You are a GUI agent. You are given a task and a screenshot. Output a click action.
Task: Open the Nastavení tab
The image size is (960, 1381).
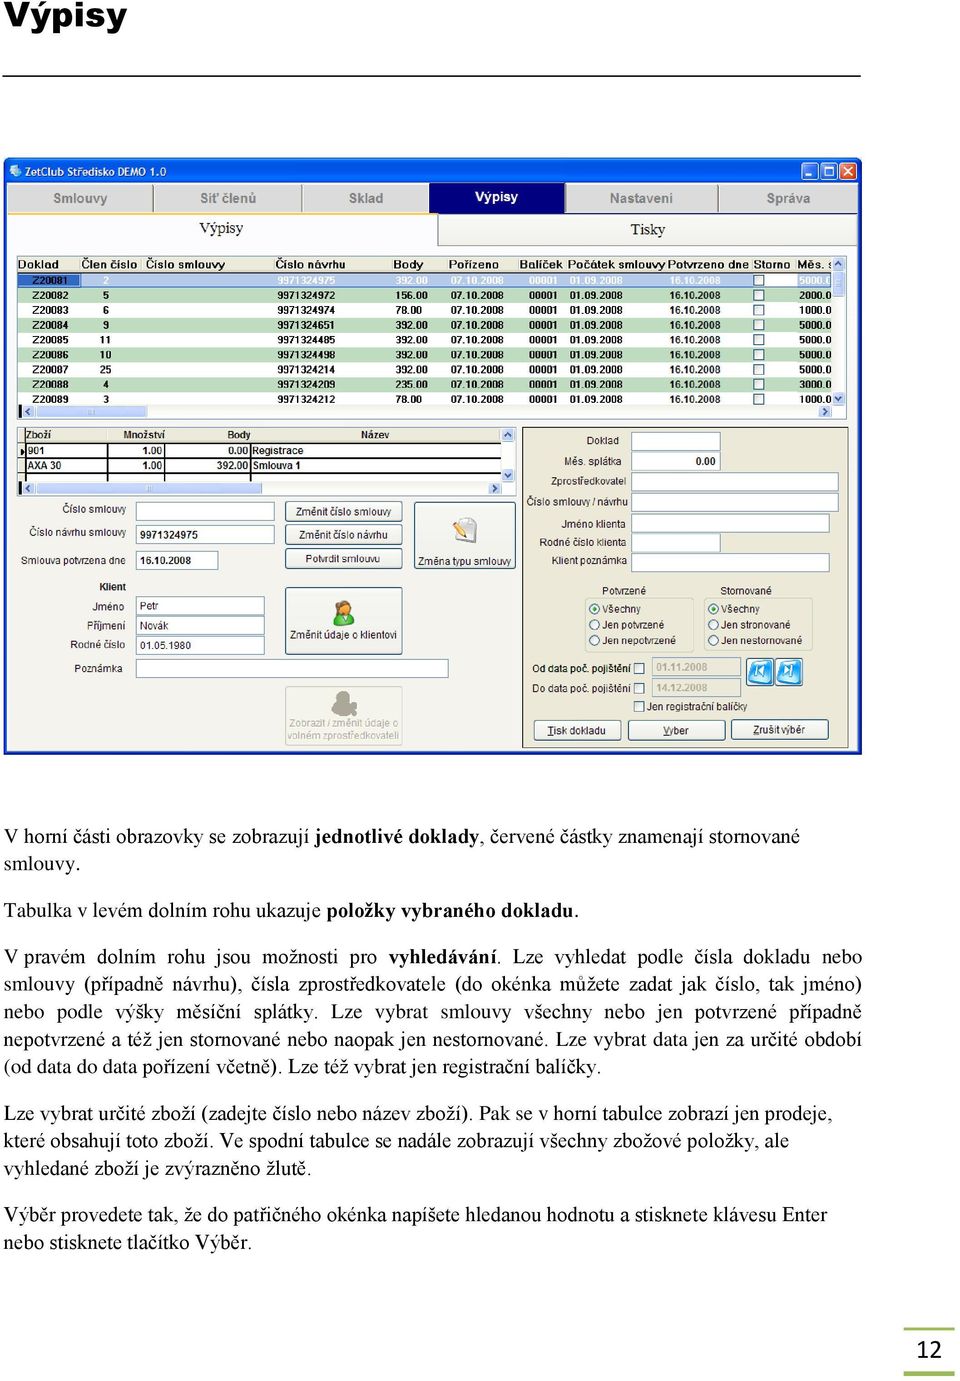641,198
